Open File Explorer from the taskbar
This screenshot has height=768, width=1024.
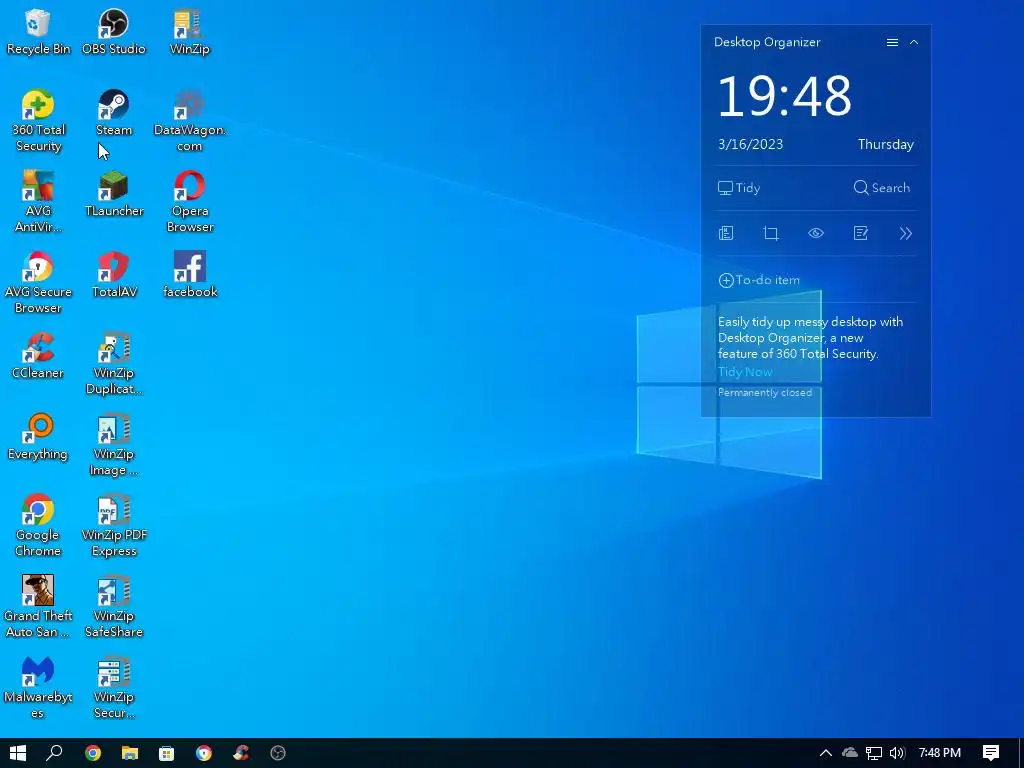pyautogui.click(x=130, y=753)
